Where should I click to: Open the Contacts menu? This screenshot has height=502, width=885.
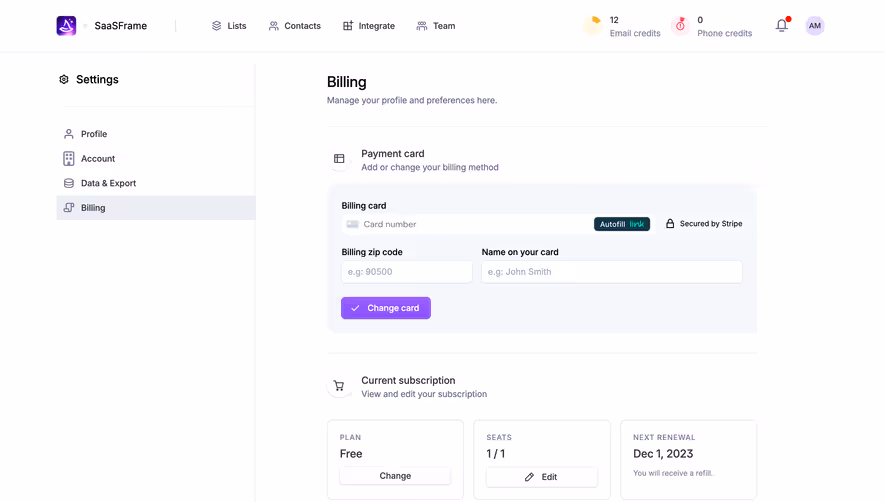(x=295, y=26)
